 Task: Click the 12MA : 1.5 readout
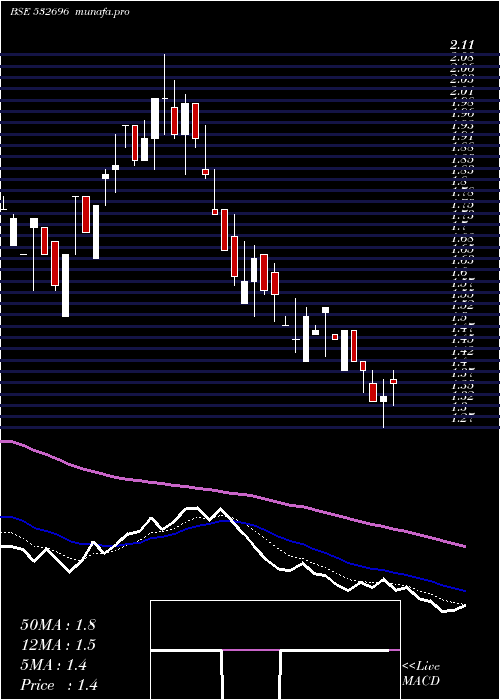(x=58, y=645)
